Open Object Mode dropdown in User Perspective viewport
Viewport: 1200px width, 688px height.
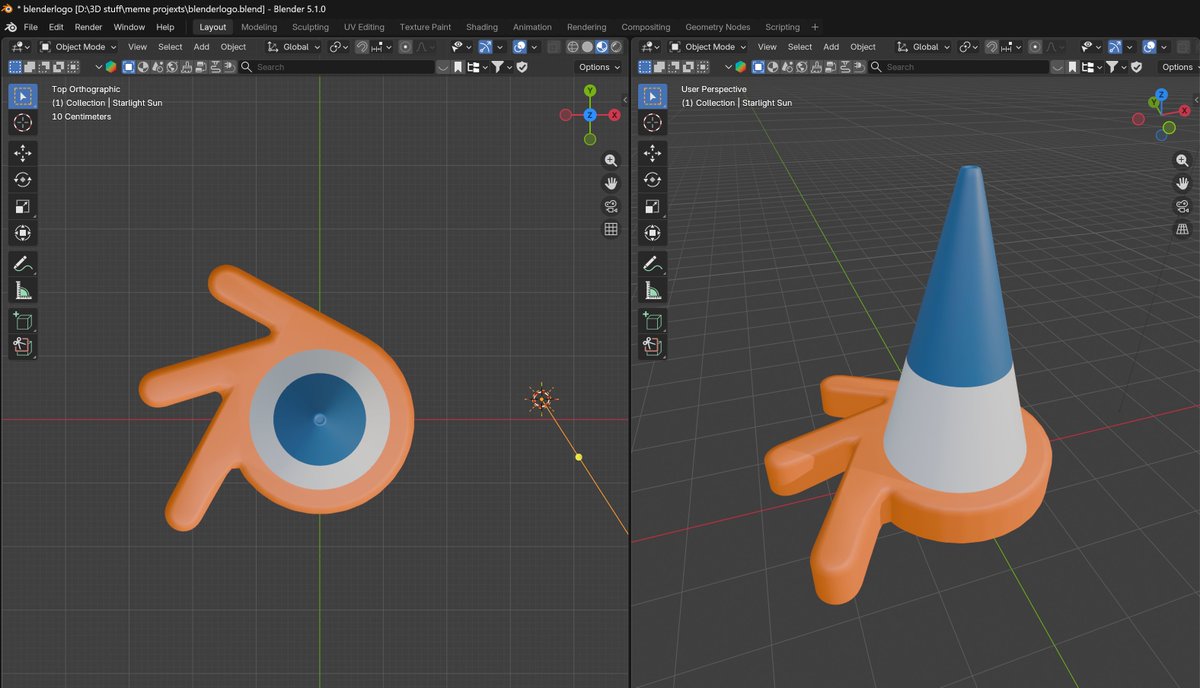click(708, 47)
